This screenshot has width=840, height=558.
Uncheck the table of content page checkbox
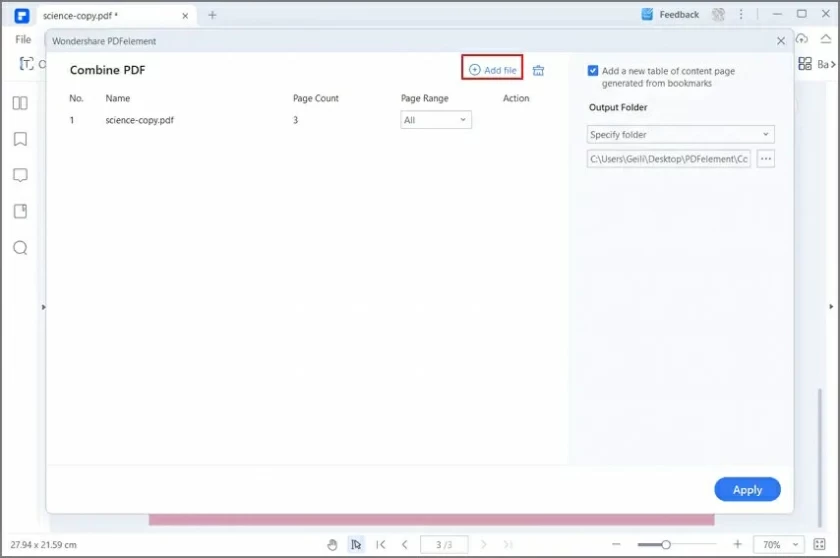592,71
